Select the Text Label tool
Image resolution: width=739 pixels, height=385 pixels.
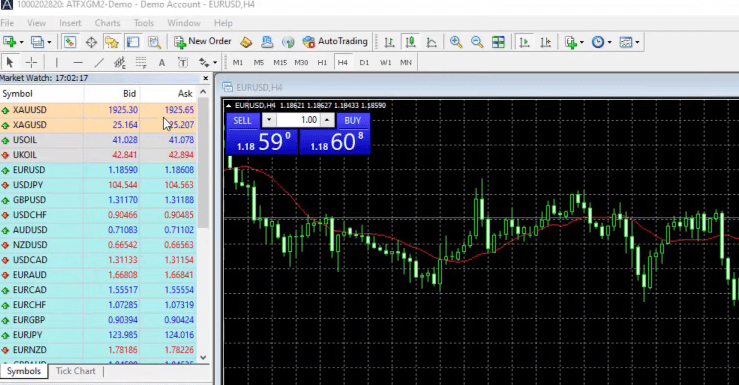click(x=183, y=62)
